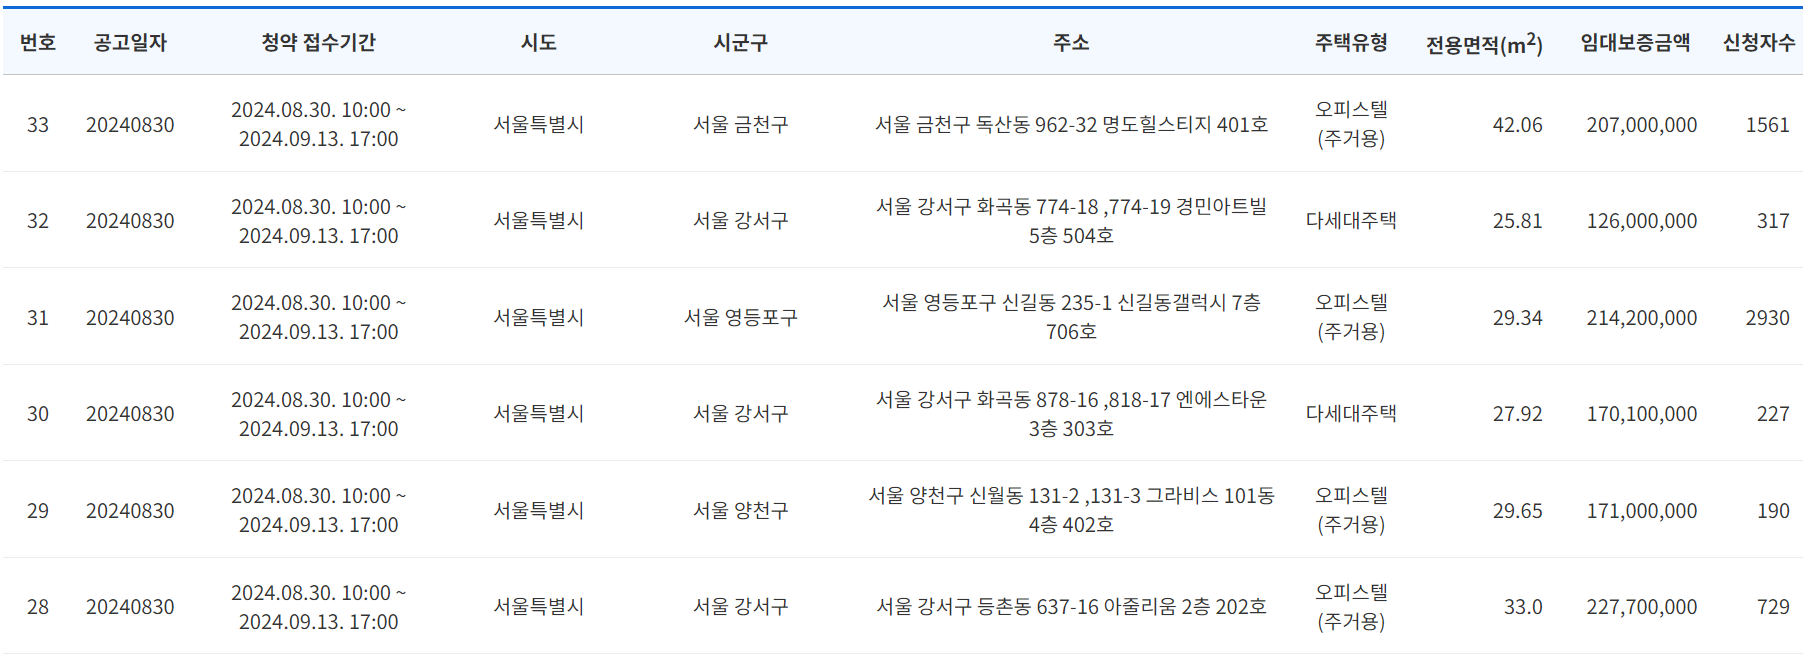Click the 시군구 column header

pos(740,42)
